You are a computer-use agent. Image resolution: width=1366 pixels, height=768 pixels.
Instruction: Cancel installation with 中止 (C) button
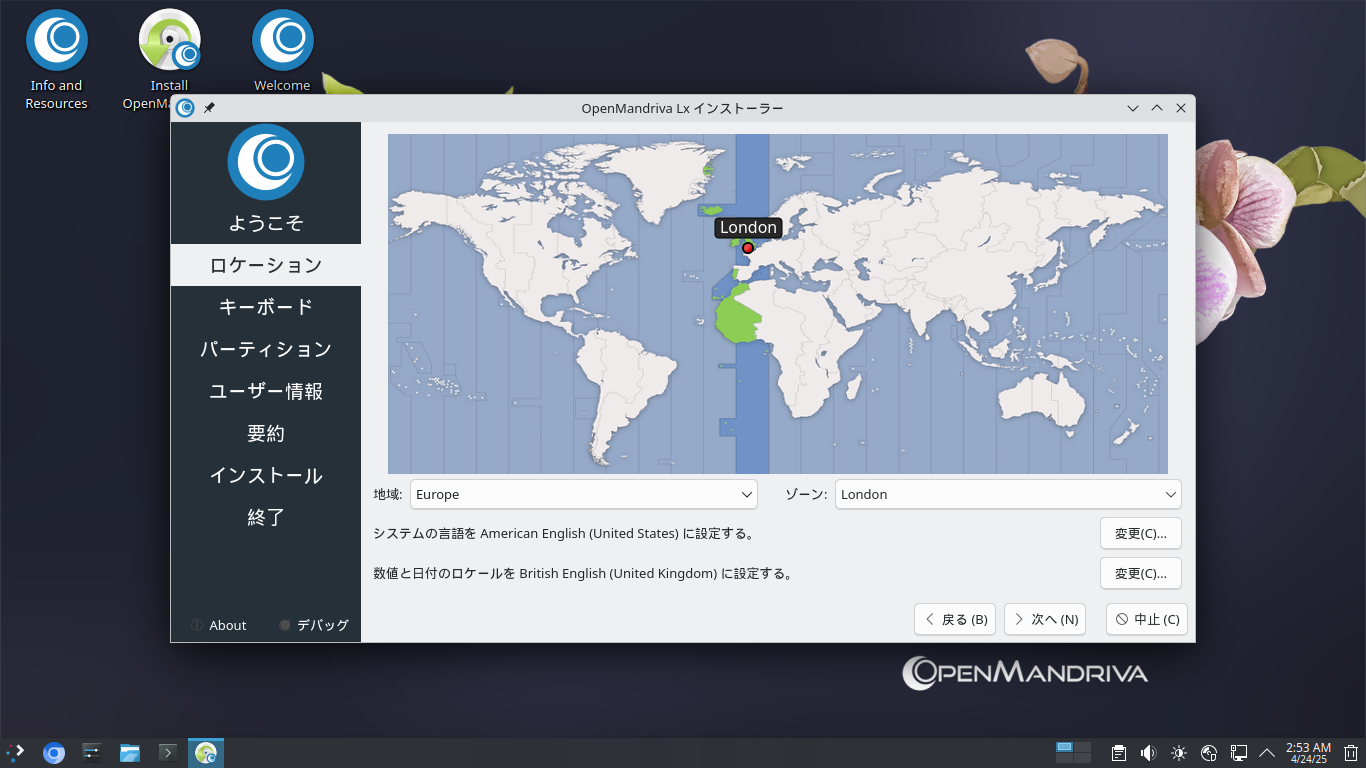pyautogui.click(x=1147, y=619)
